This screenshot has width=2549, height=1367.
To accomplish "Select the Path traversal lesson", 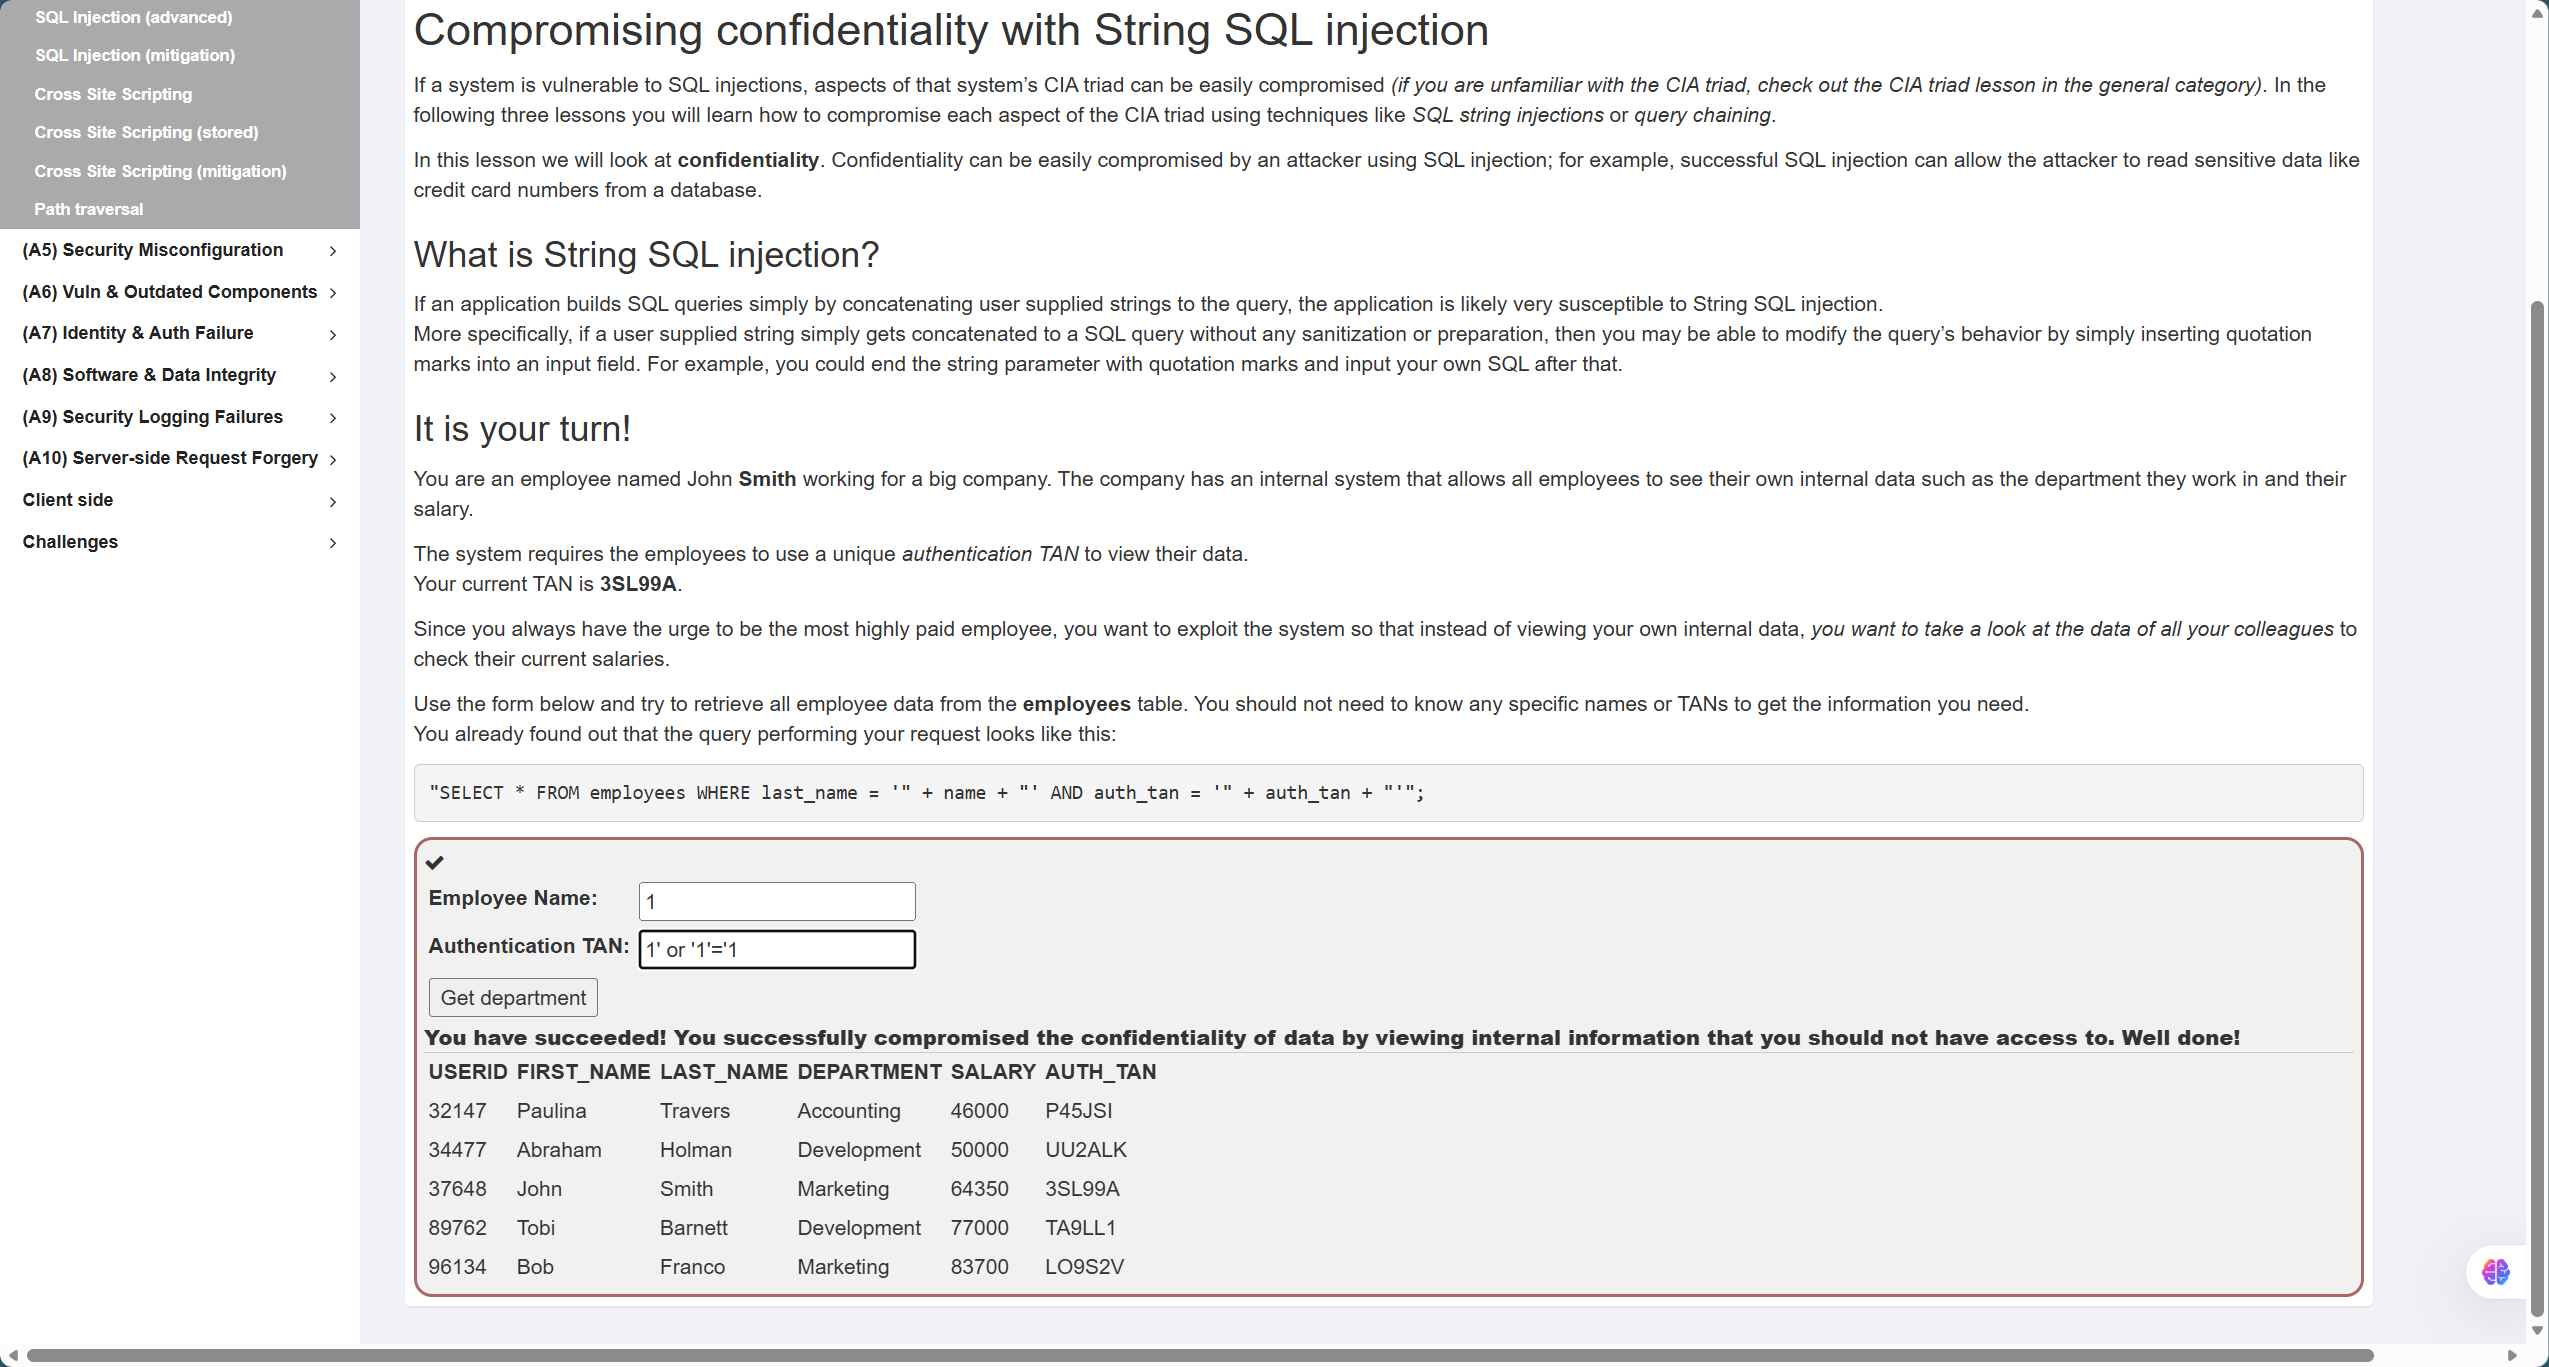I will coord(89,209).
